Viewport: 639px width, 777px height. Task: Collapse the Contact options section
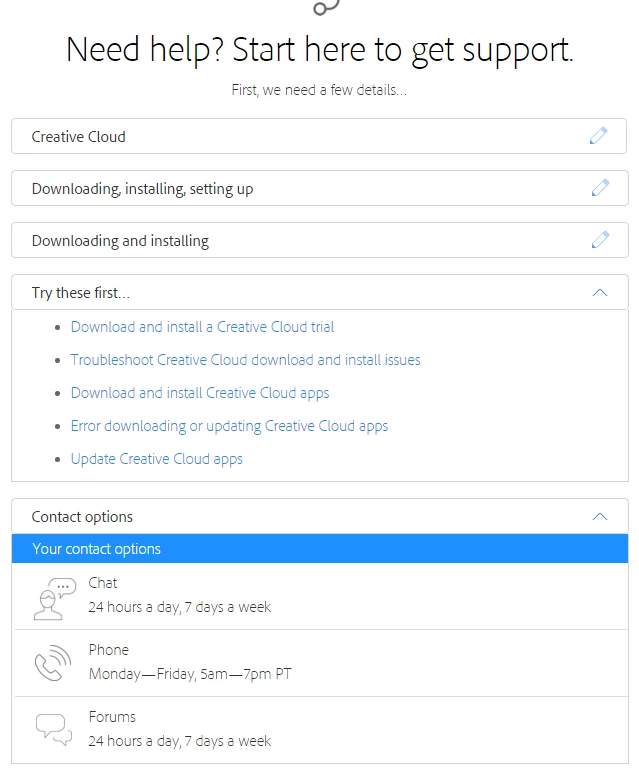pos(599,517)
